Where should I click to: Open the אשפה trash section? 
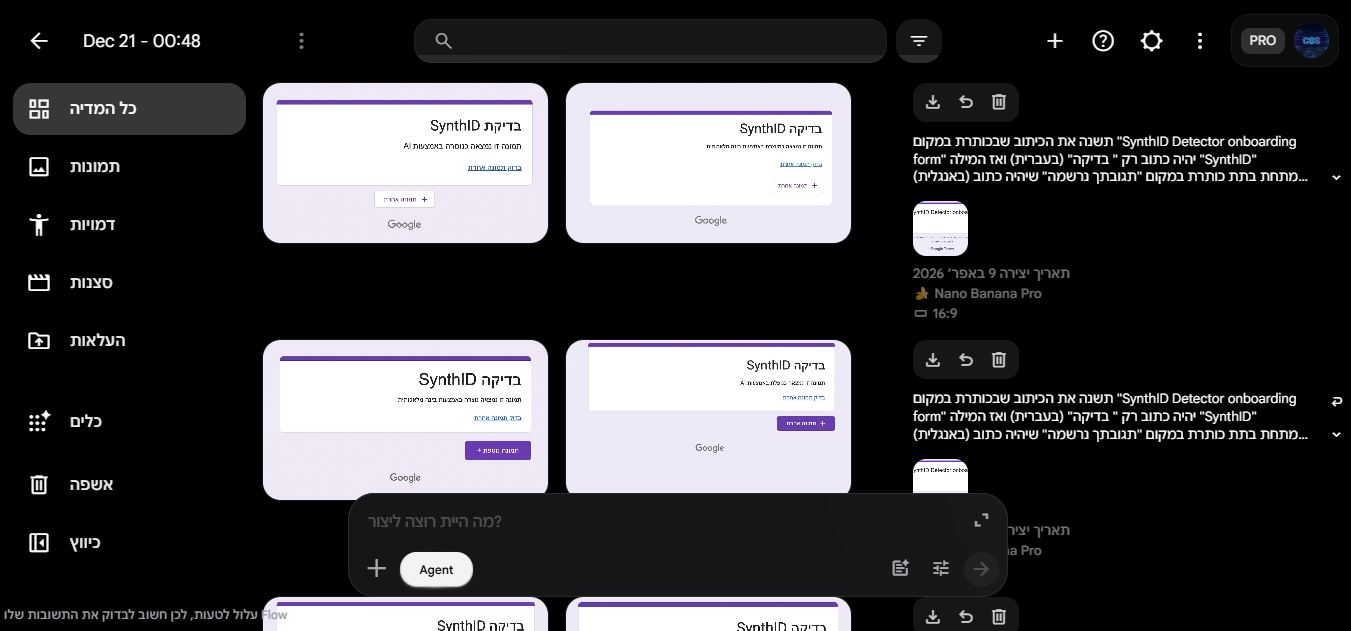(x=129, y=485)
